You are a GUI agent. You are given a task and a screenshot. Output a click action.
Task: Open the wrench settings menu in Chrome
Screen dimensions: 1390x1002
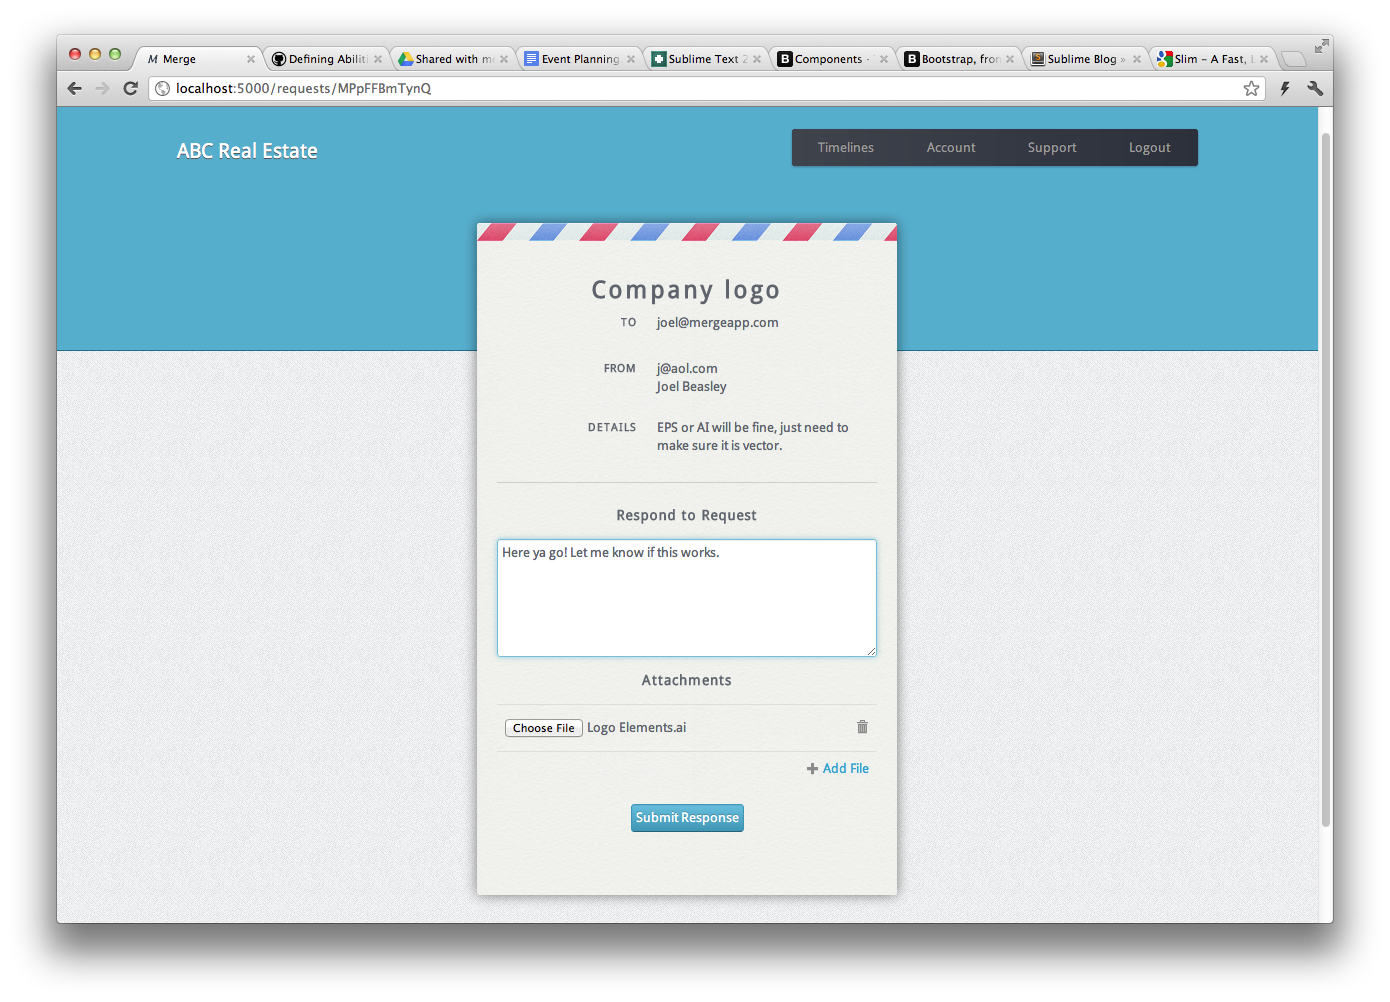(x=1315, y=89)
